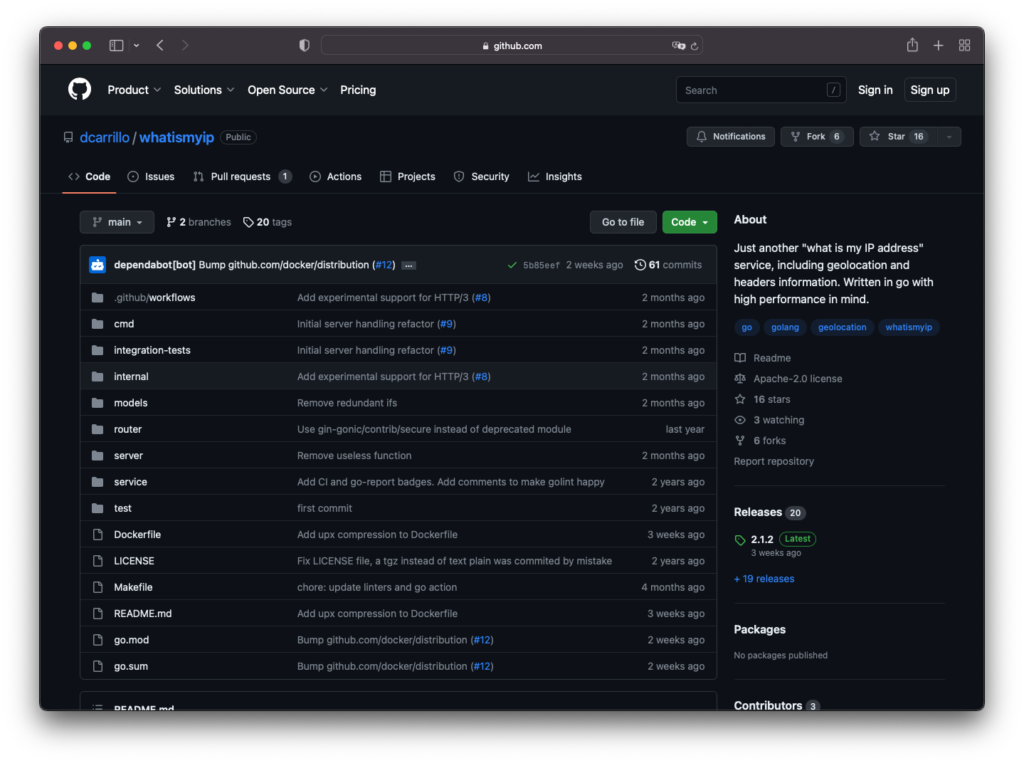The width and height of the screenshot is (1024, 763).
Task: Expand the Solutions menu
Action: pyautogui.click(x=204, y=90)
